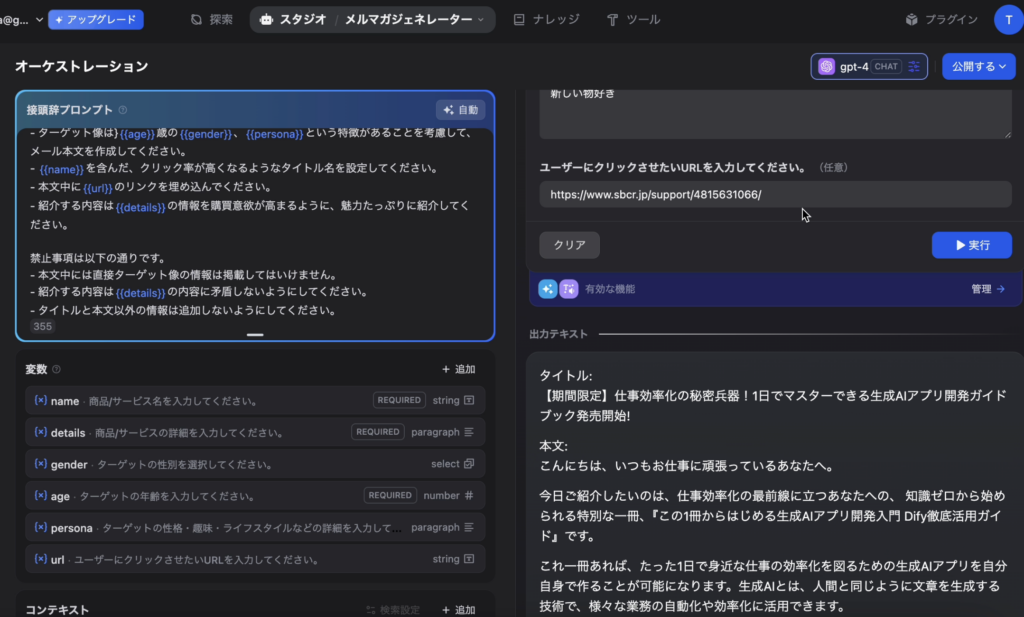Expand the メルマガジェネレーター app dropdown
This screenshot has height=617, width=1024.
480,19
